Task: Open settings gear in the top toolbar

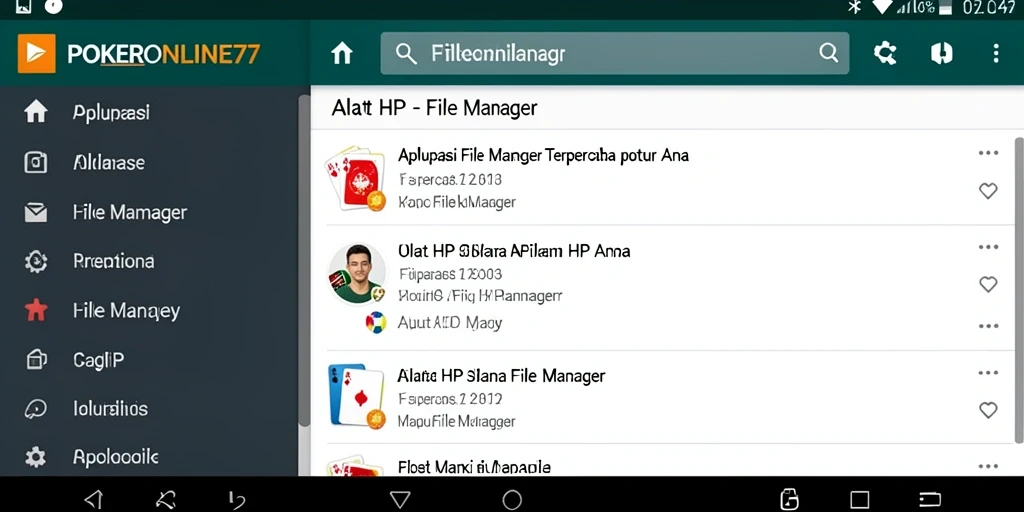Action: [x=885, y=53]
